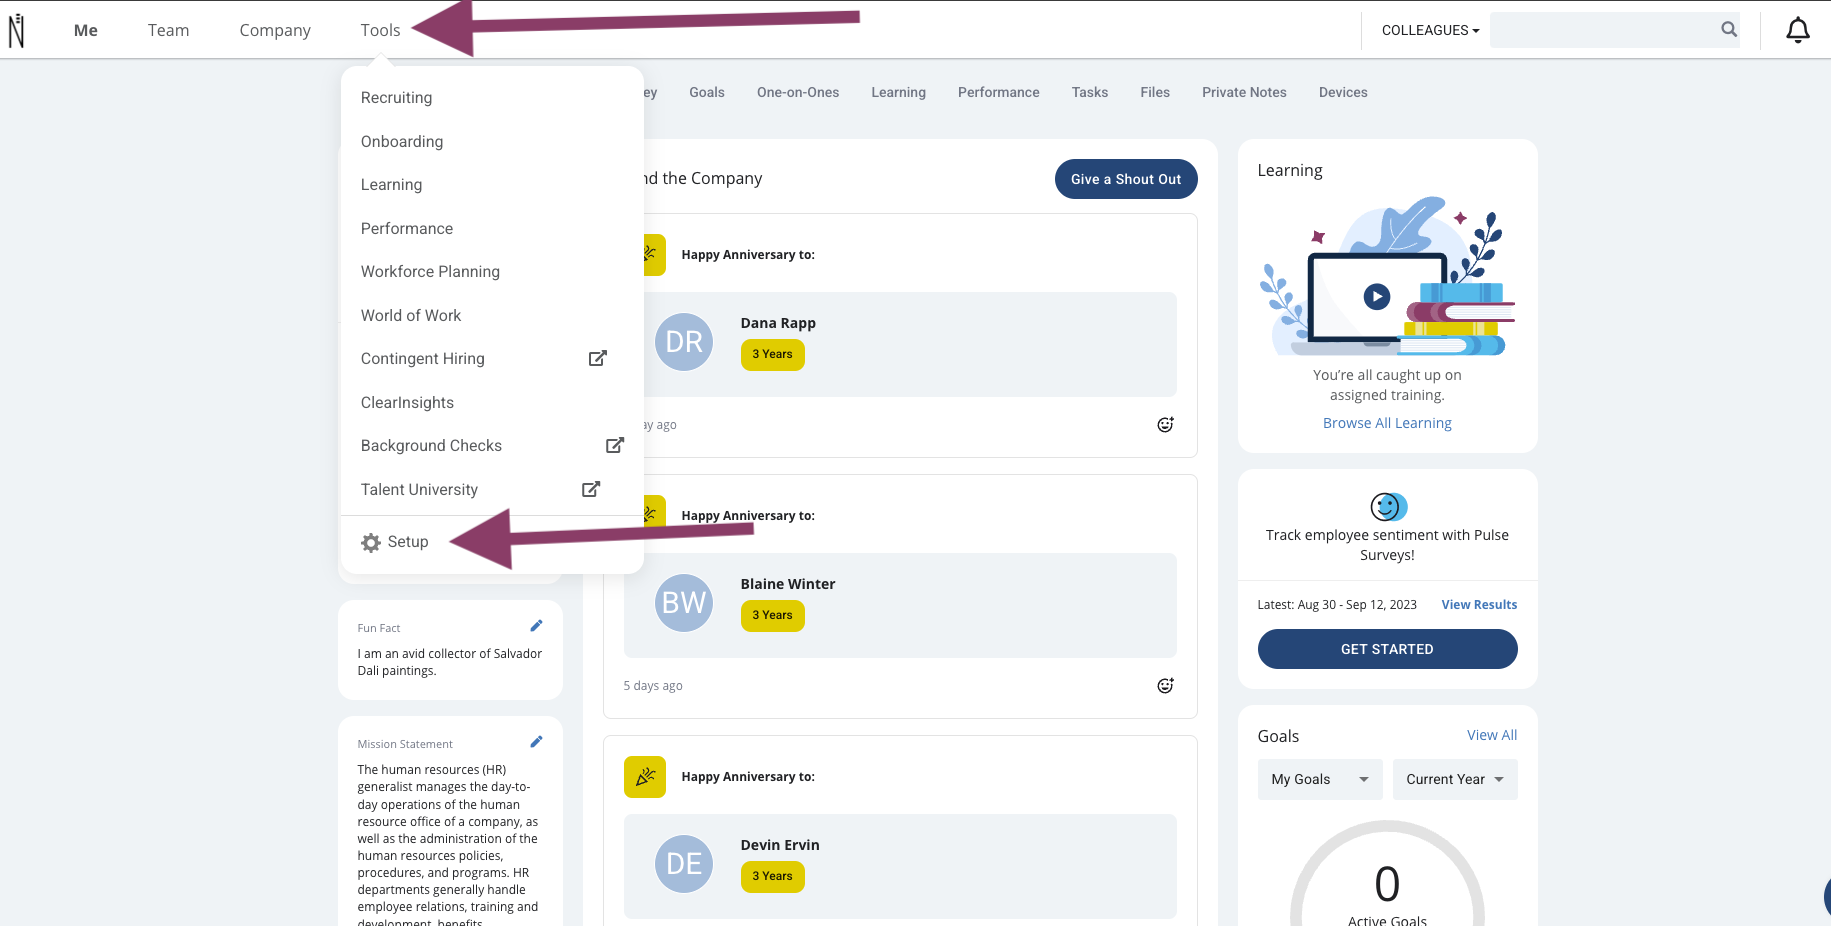Edit the Mission Statement pencil icon
The height and width of the screenshot is (926, 1831).
536,742
